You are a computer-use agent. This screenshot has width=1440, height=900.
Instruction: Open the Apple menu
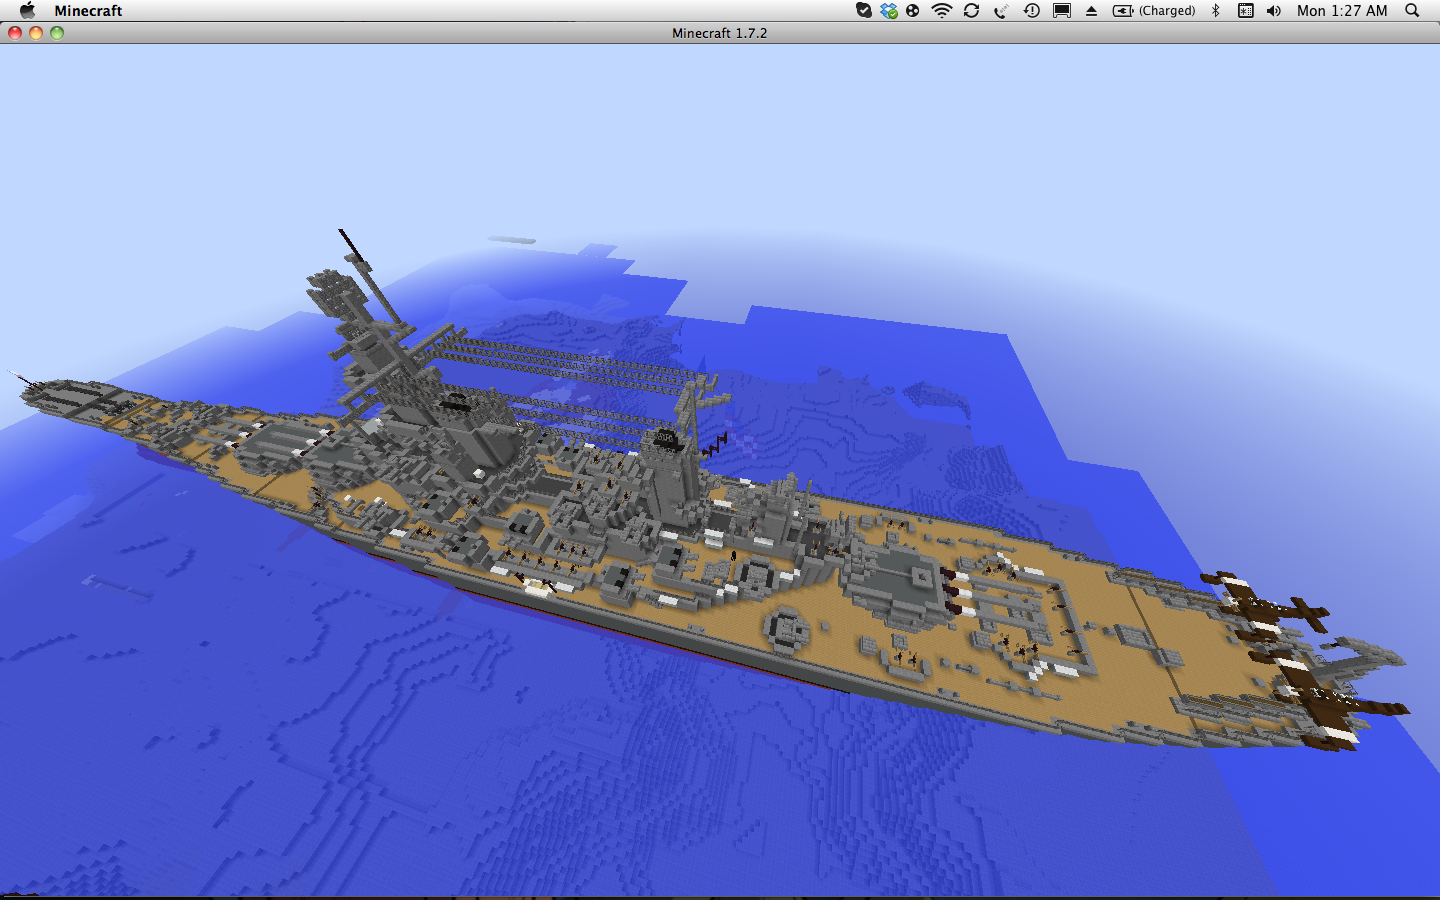[x=27, y=10]
